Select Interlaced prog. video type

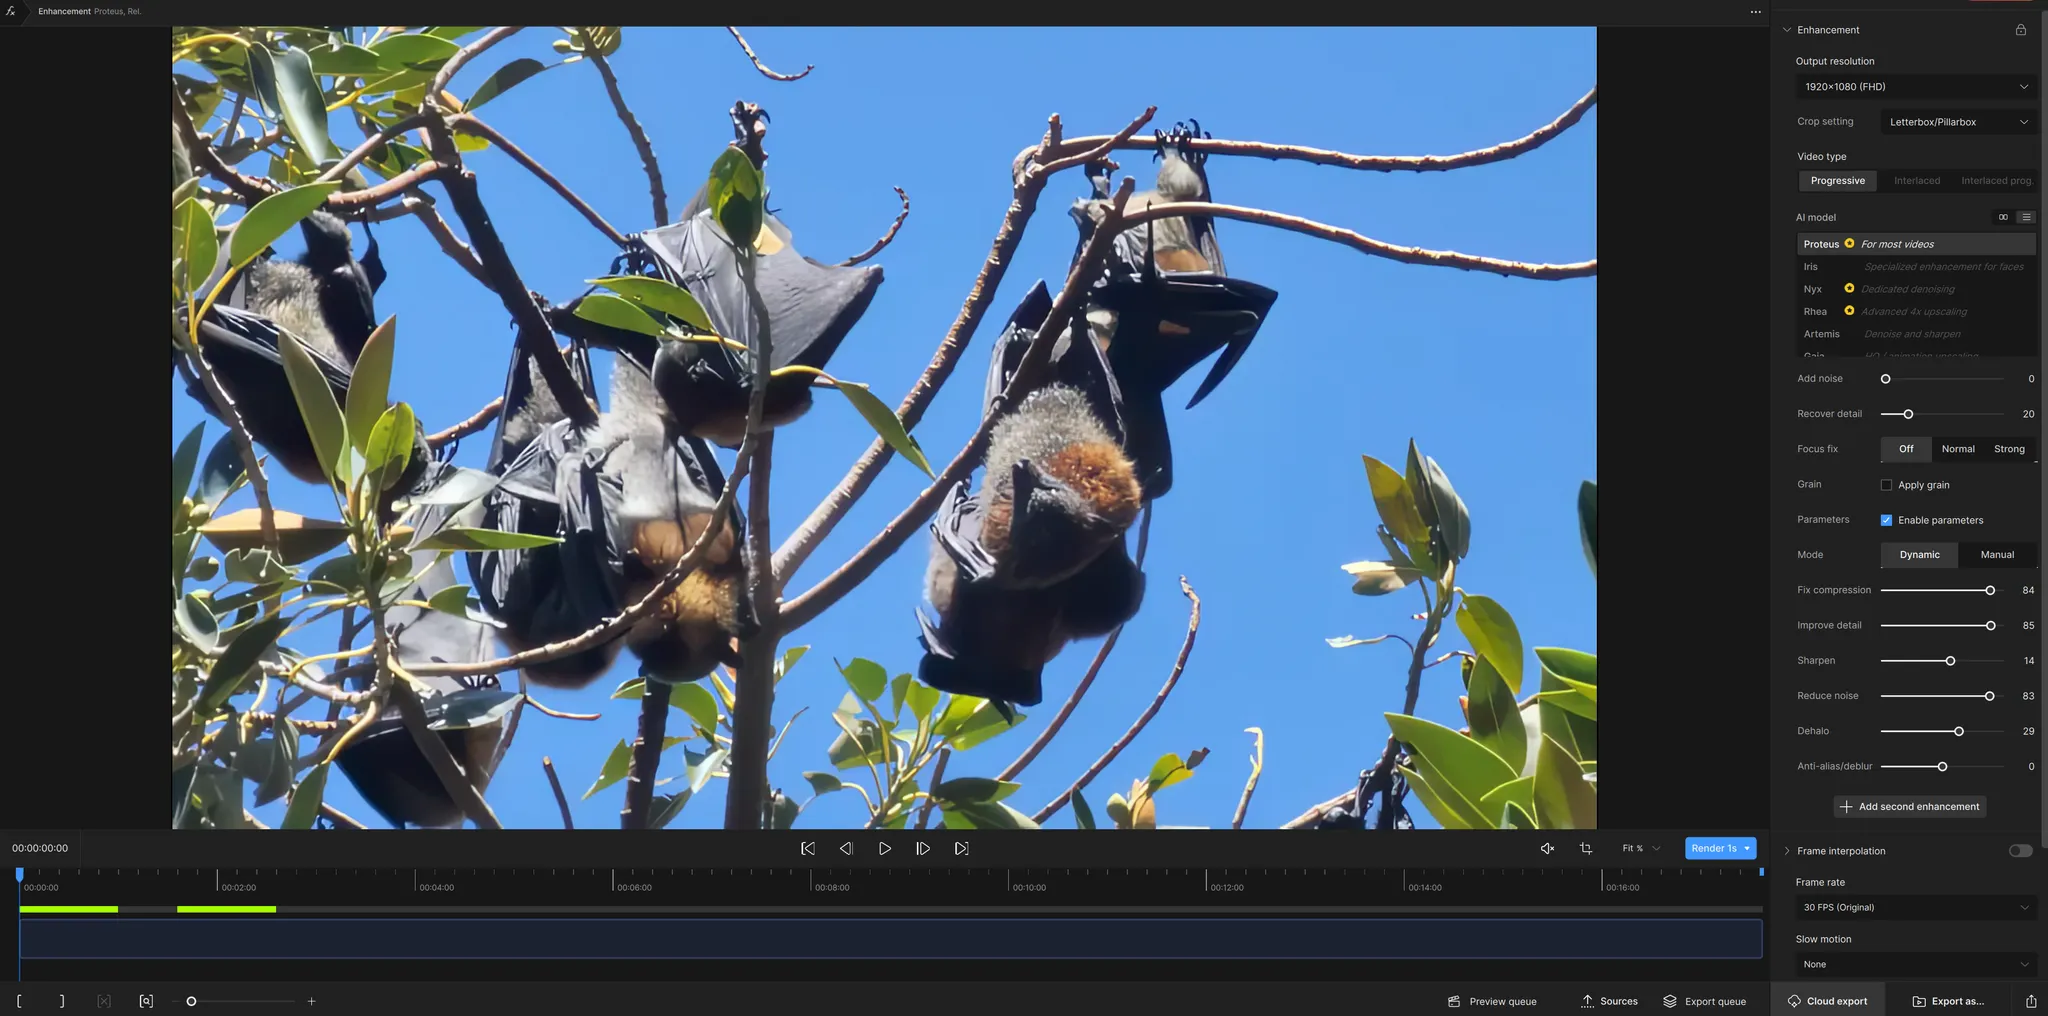pos(1996,181)
